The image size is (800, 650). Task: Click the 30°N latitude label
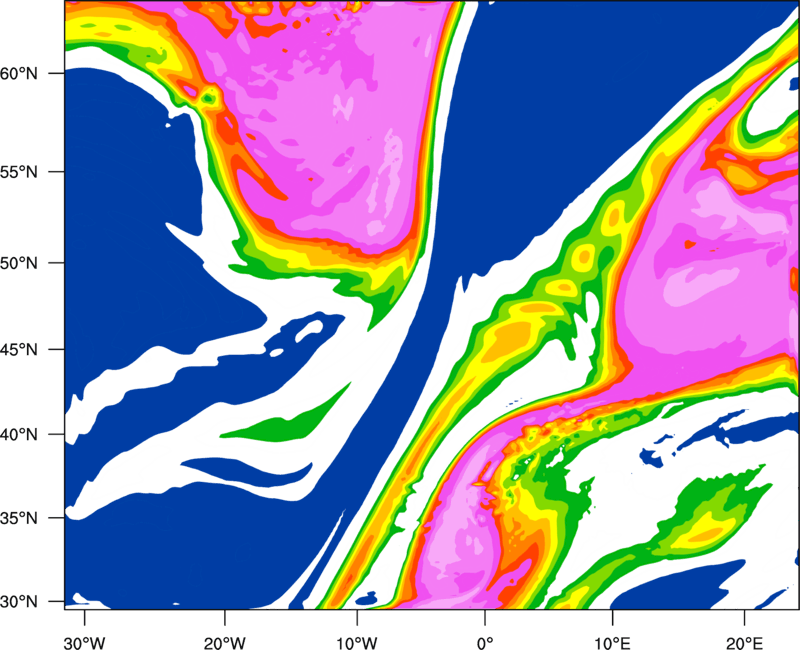tap(19, 602)
